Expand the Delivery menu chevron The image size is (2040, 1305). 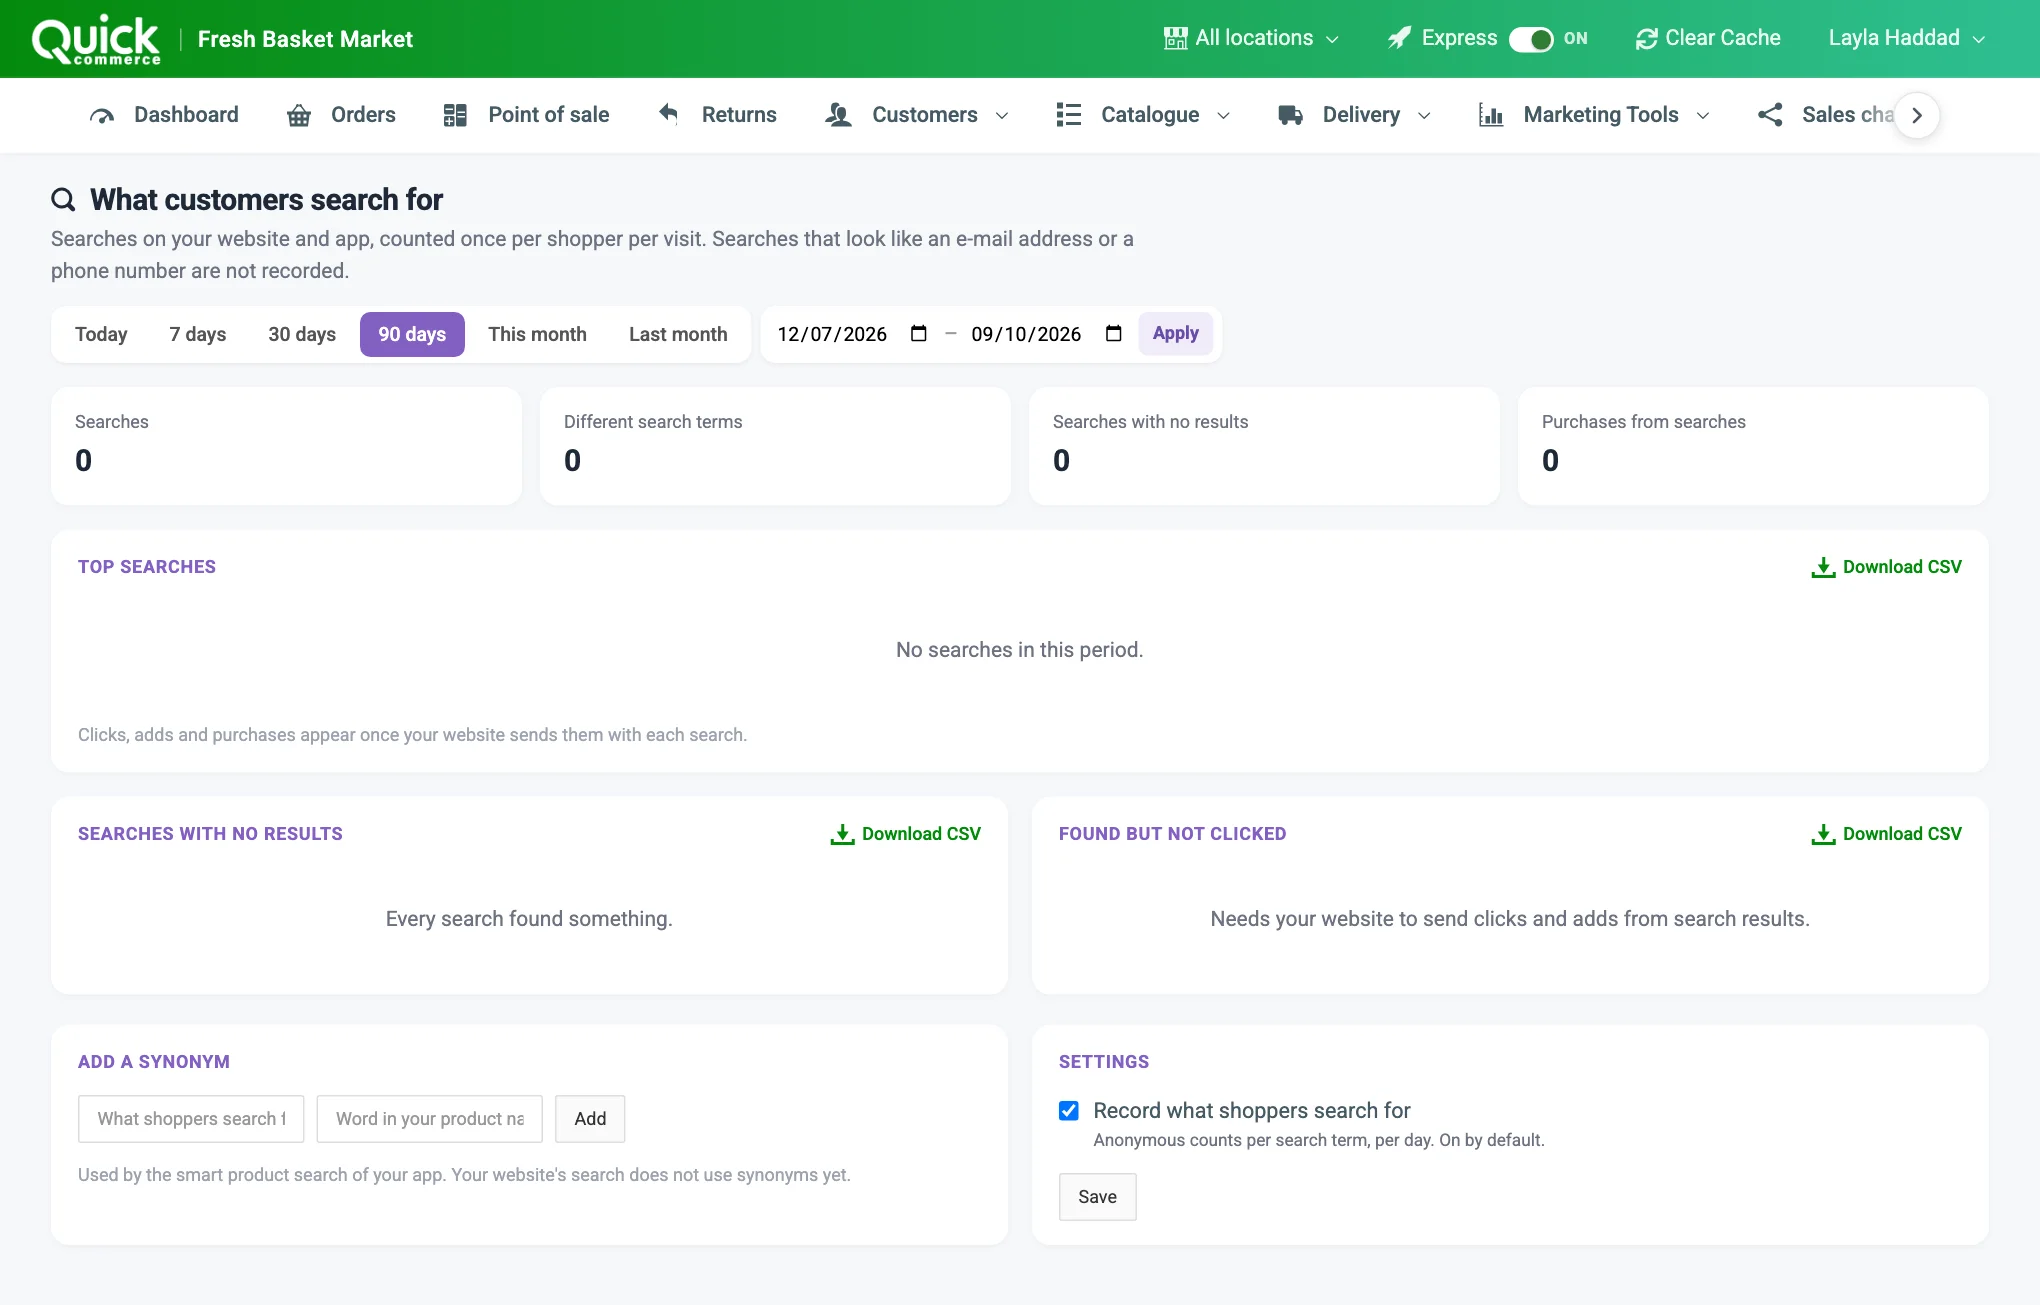tap(1424, 116)
